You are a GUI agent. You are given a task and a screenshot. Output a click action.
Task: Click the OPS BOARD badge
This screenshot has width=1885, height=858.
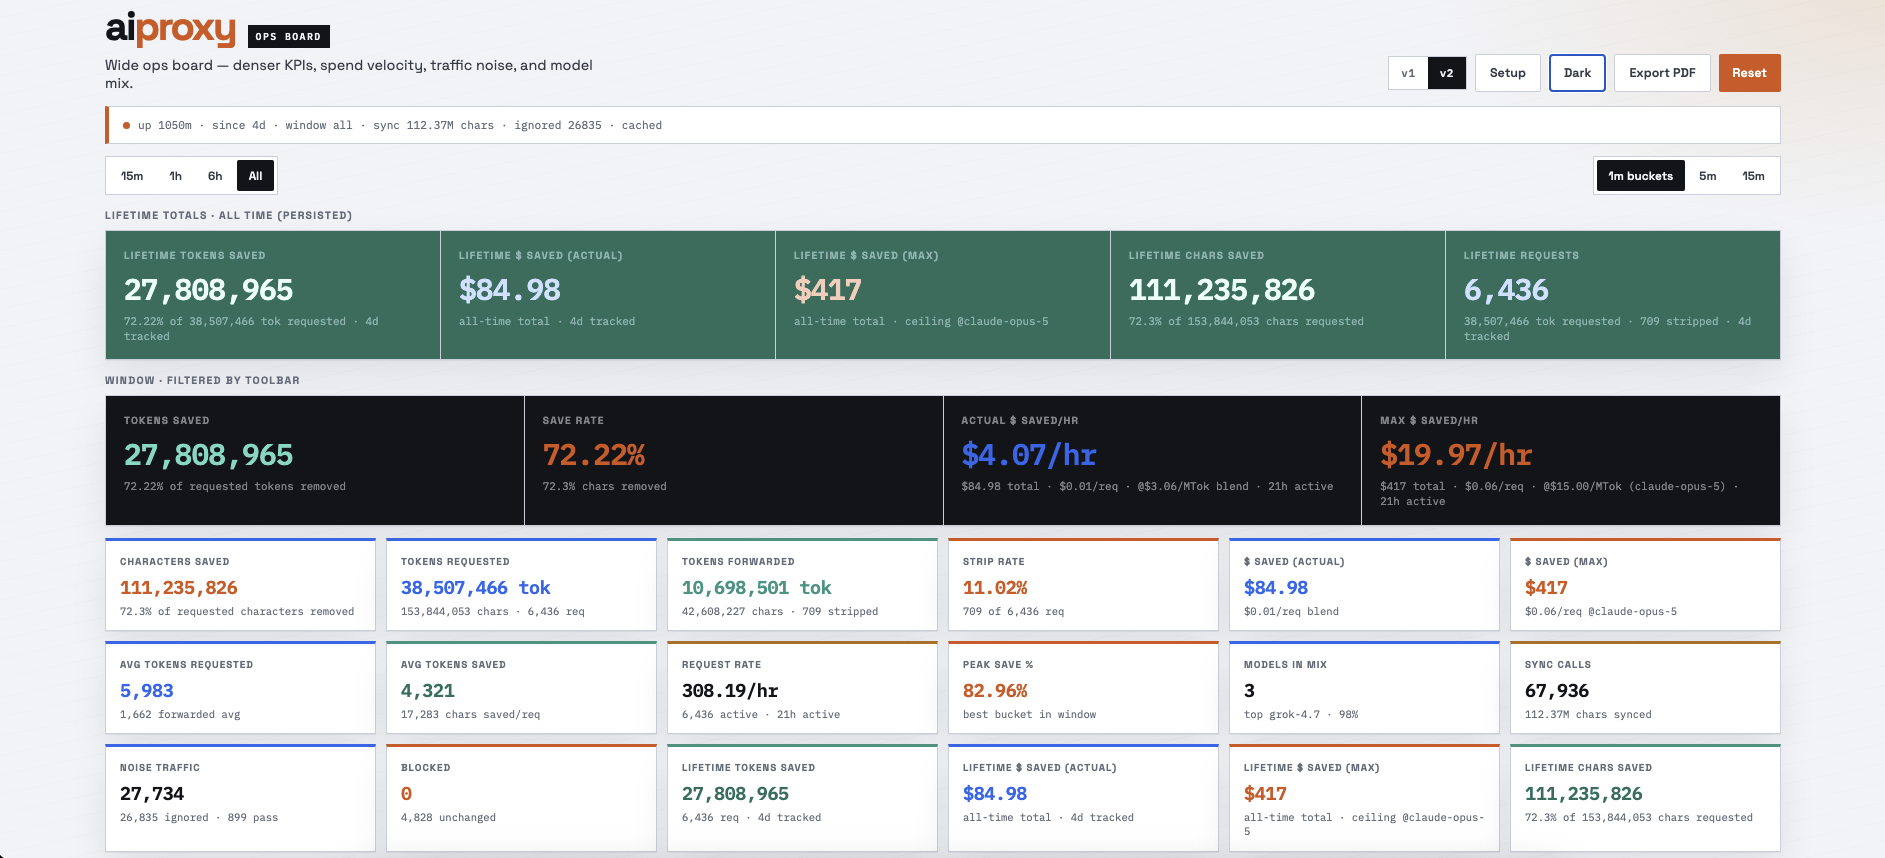[288, 37]
